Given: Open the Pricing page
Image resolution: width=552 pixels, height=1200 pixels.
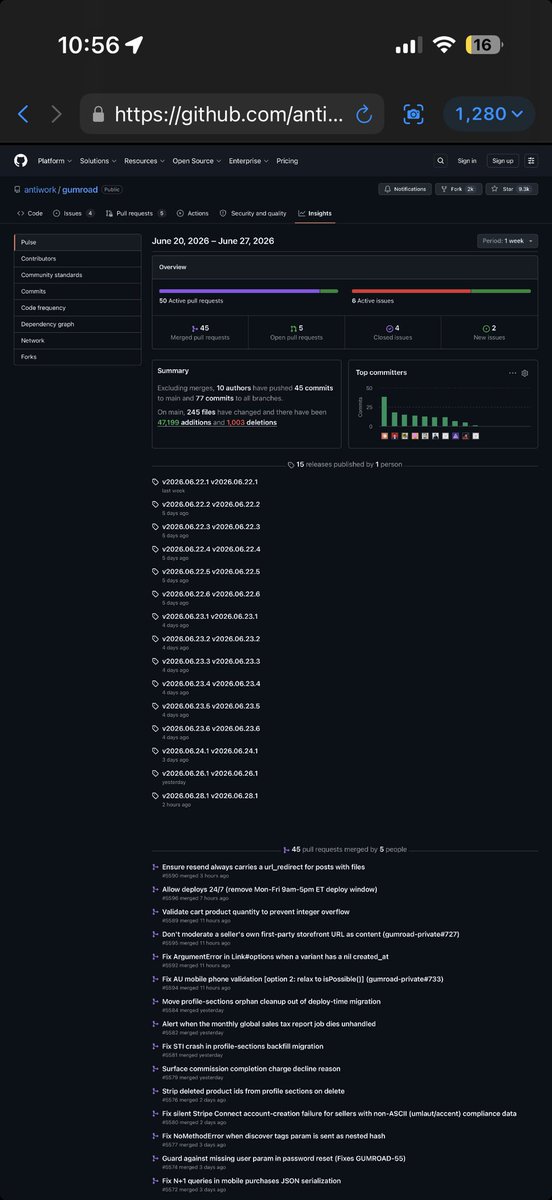Looking at the screenshot, I should pos(287,160).
